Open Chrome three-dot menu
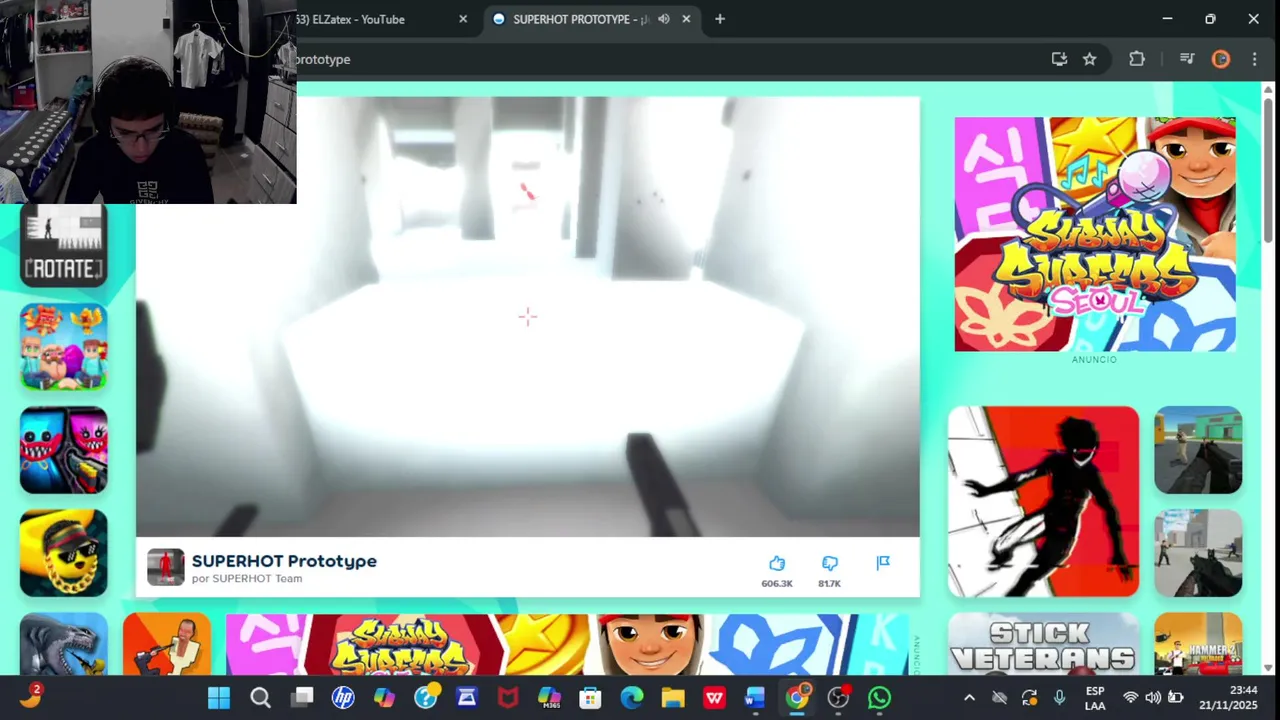1280x720 pixels. point(1254,59)
